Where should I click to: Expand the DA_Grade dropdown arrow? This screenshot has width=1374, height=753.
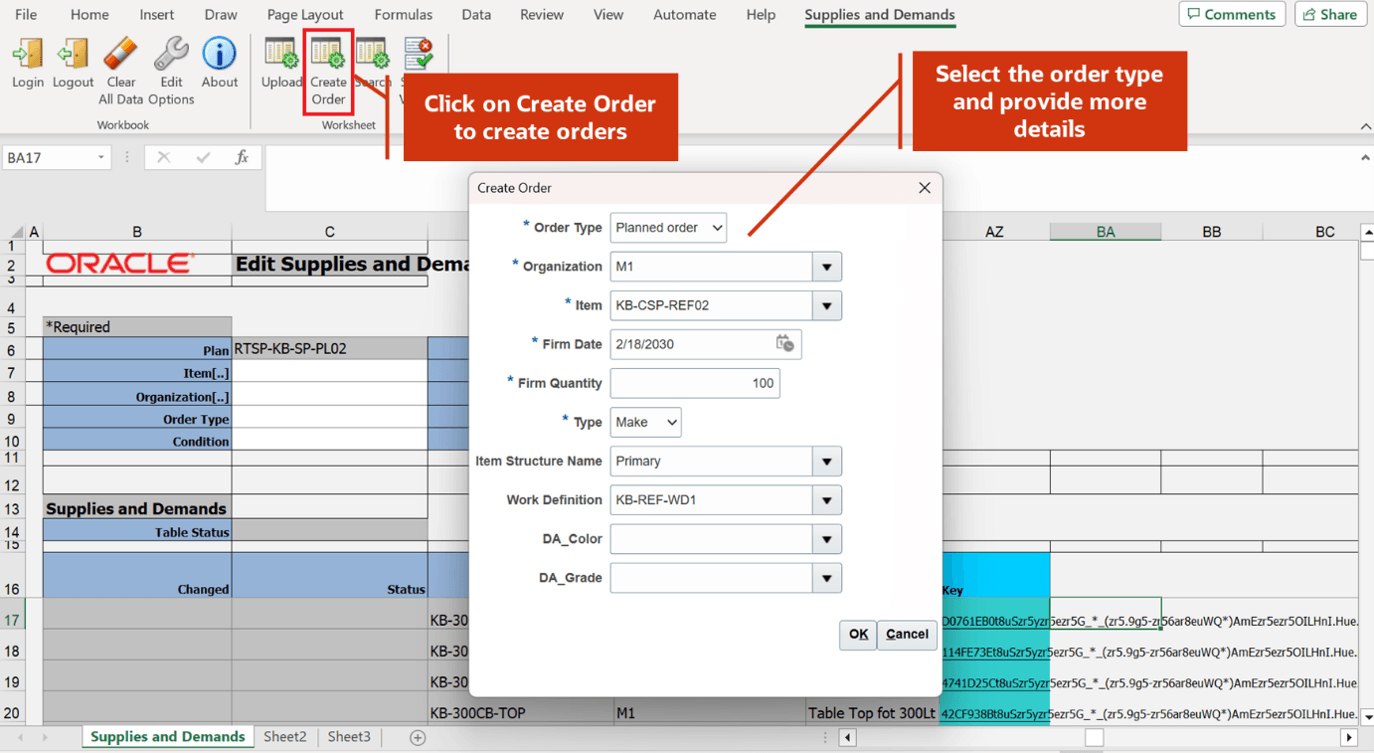(827, 578)
